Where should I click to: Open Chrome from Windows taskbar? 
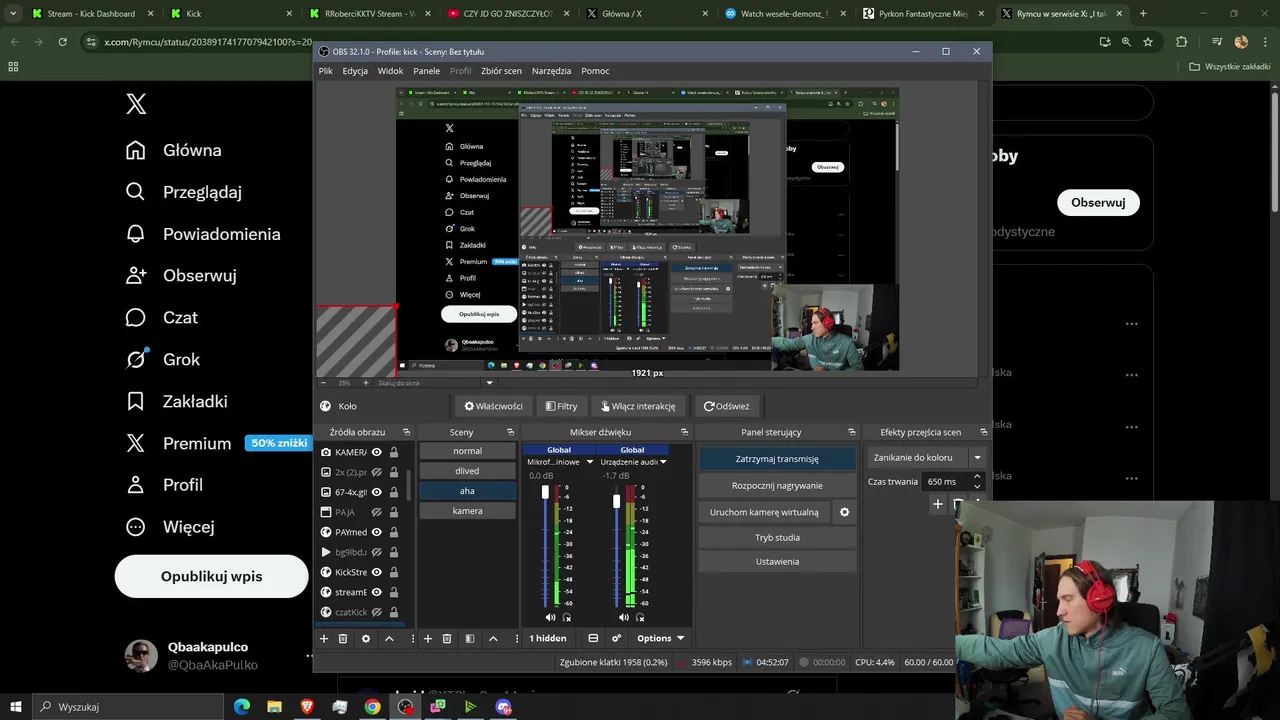click(372, 707)
